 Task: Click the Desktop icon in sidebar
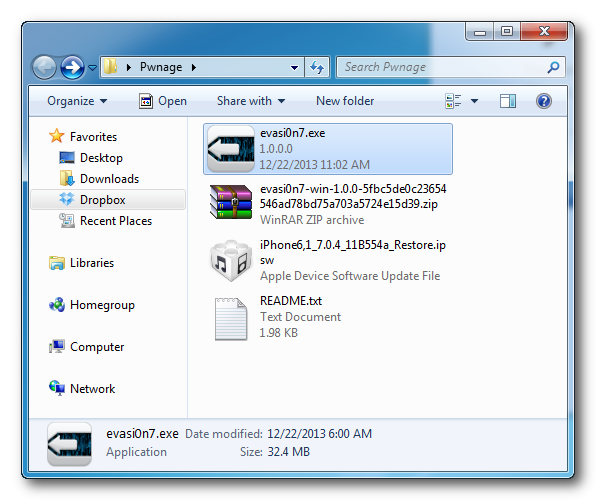(x=67, y=157)
